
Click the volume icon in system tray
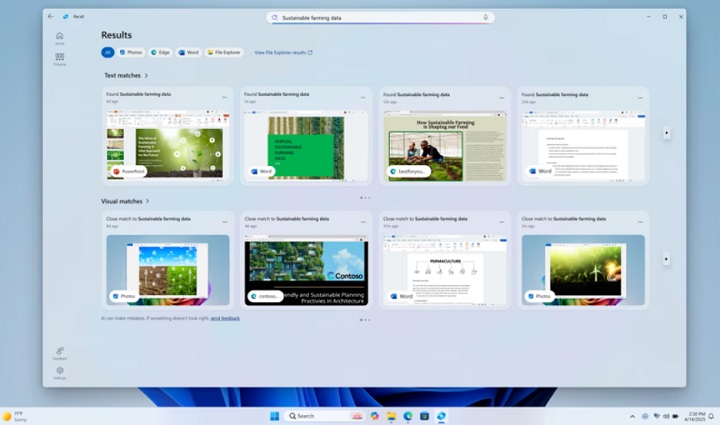(666, 416)
